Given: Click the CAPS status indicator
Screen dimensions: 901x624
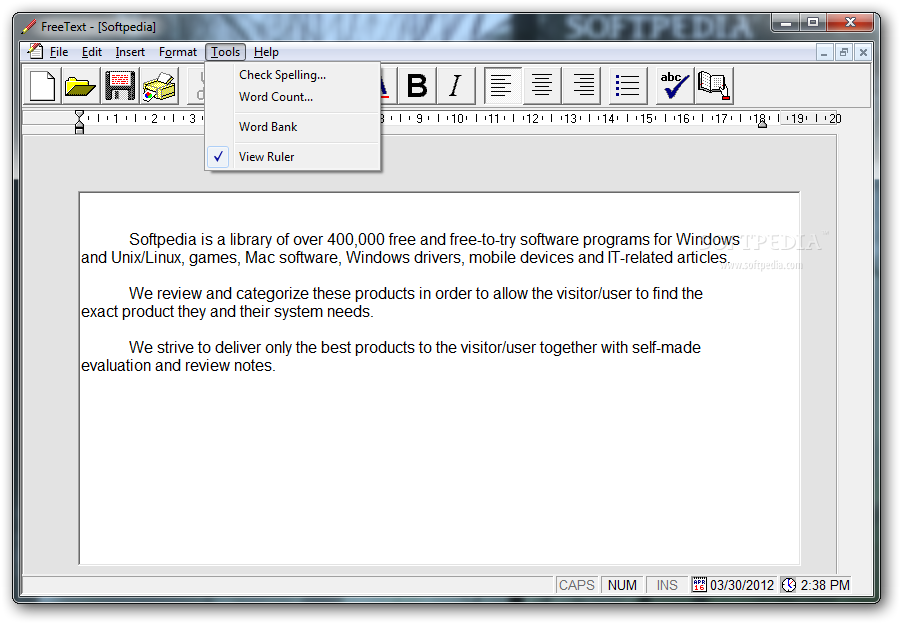Looking at the screenshot, I should [x=576, y=585].
